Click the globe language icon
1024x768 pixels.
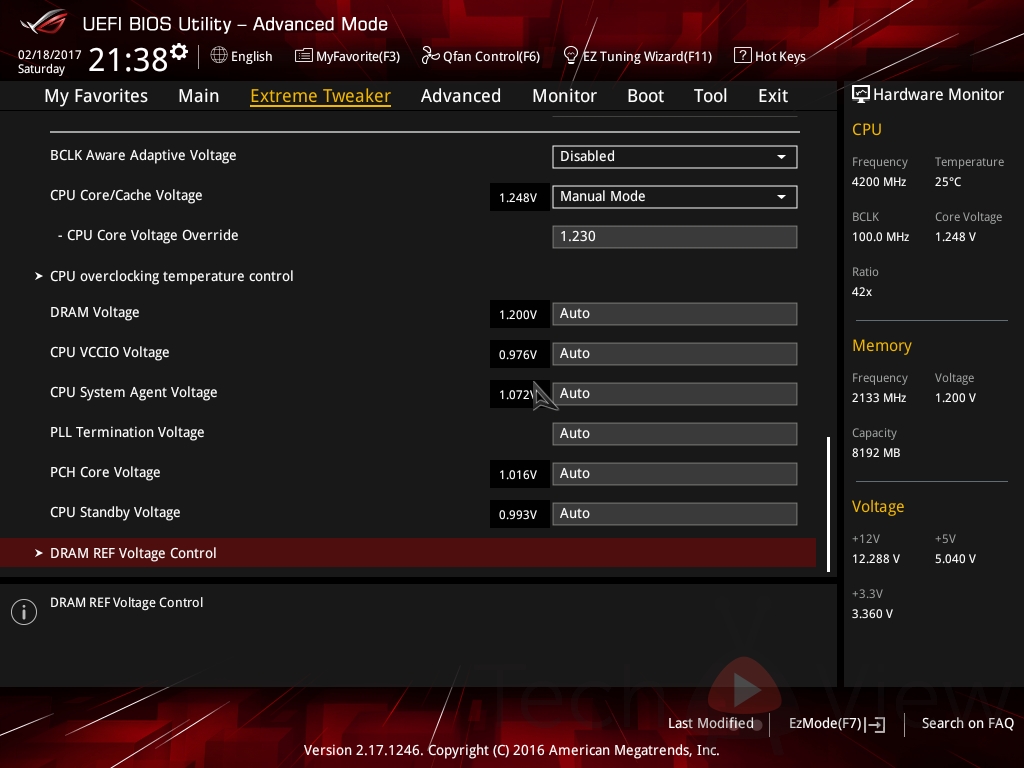pyautogui.click(x=219, y=56)
